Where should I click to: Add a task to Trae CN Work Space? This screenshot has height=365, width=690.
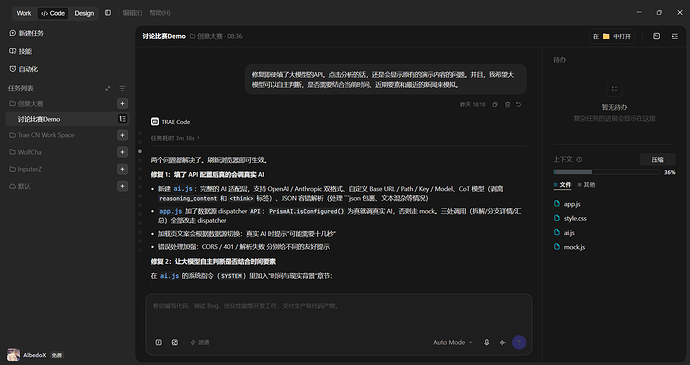122,135
